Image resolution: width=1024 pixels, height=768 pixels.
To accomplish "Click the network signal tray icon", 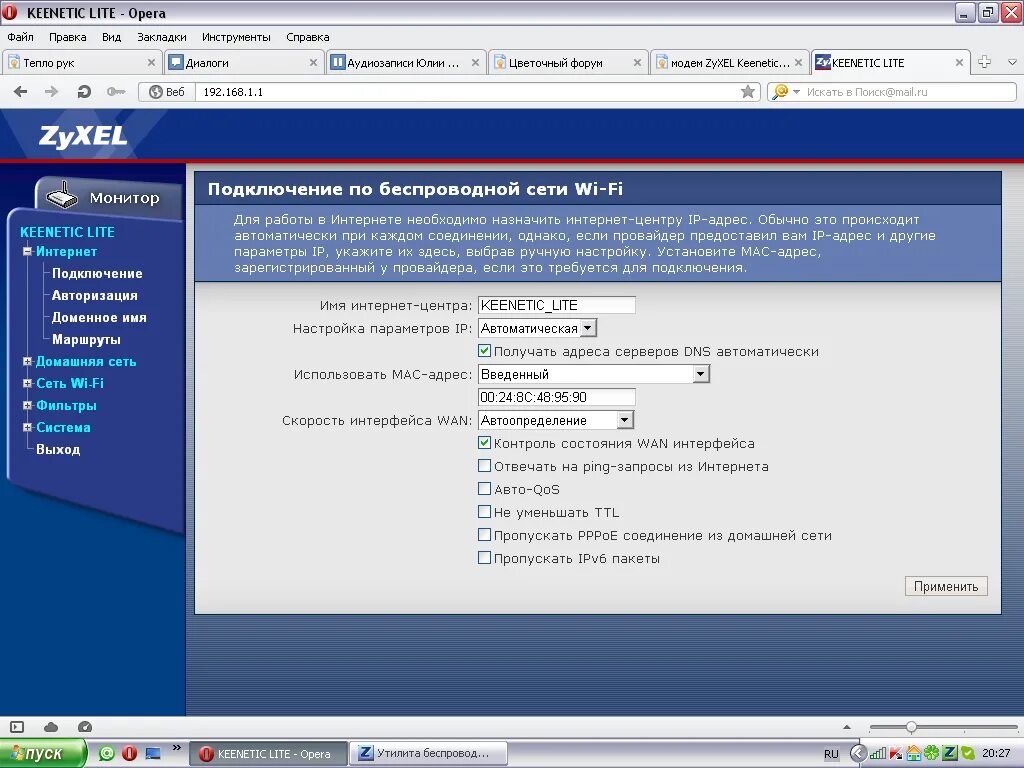I will 878,754.
